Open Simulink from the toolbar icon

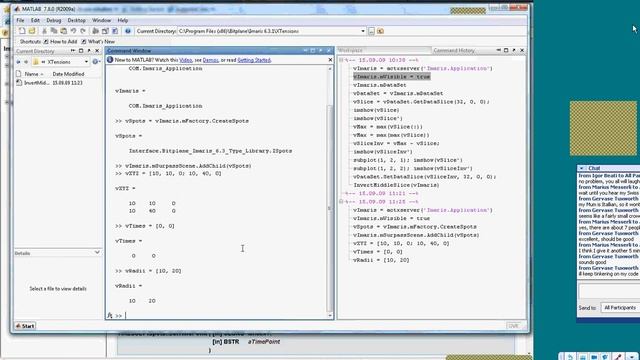(96, 31)
